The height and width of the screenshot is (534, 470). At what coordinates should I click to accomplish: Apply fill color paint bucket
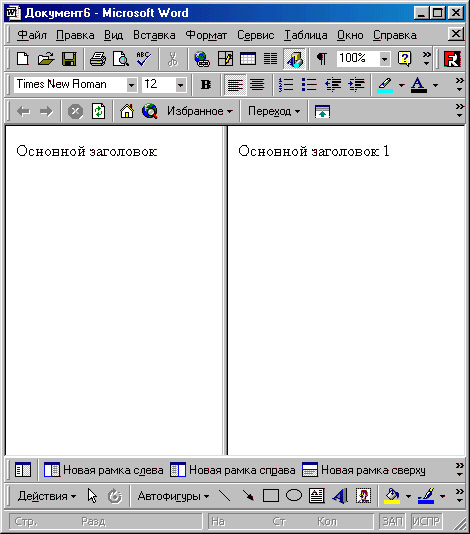point(392,496)
